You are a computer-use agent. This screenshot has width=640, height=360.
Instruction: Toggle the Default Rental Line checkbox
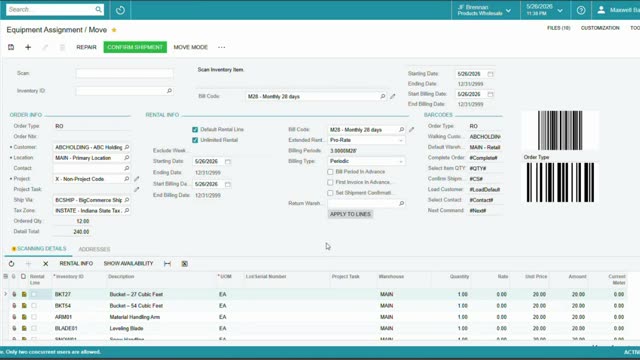(195, 129)
